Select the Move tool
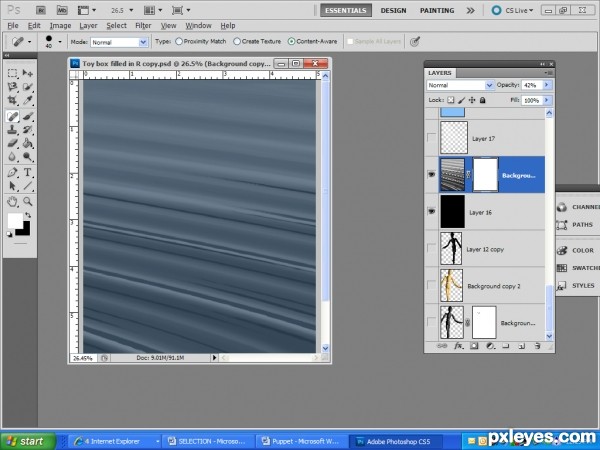This screenshot has width=600, height=450. 28,73
